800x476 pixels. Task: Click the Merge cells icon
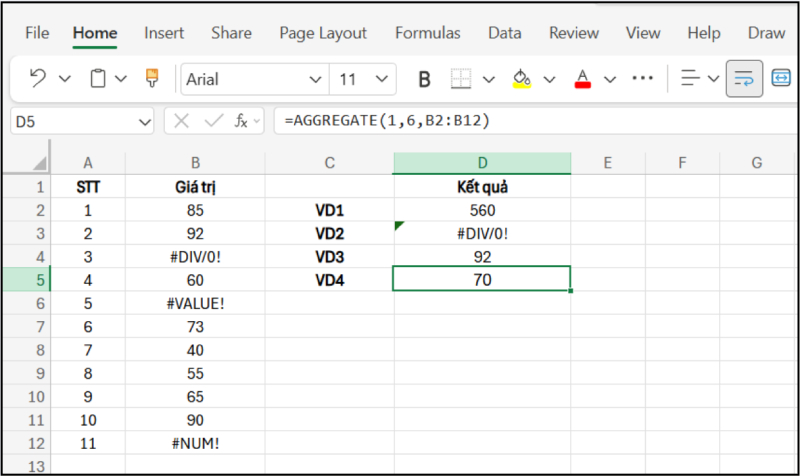click(781, 78)
